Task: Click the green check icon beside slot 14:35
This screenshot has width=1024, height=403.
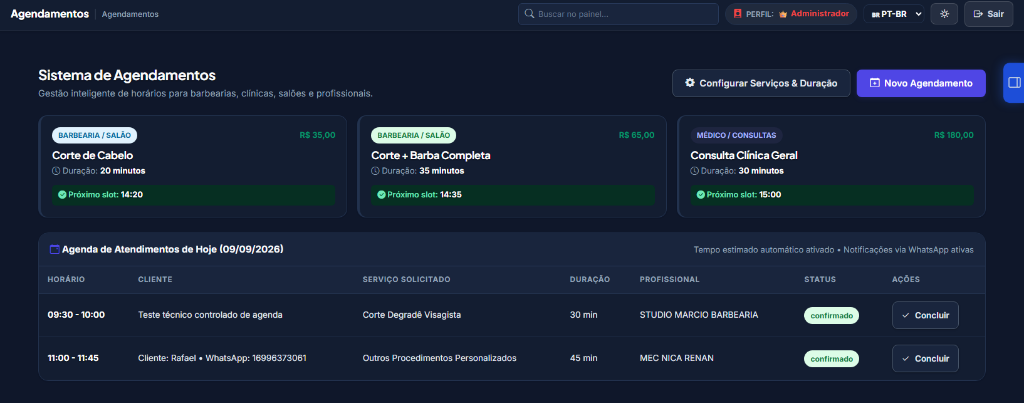Action: coord(381,195)
